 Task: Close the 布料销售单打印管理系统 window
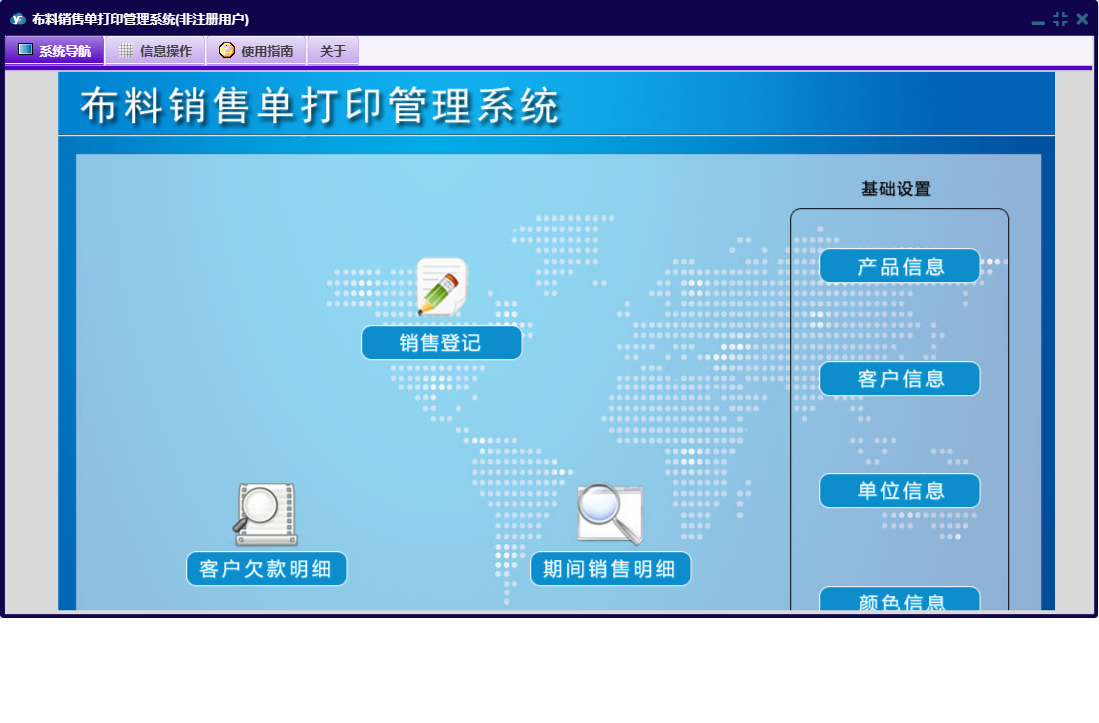1082,19
